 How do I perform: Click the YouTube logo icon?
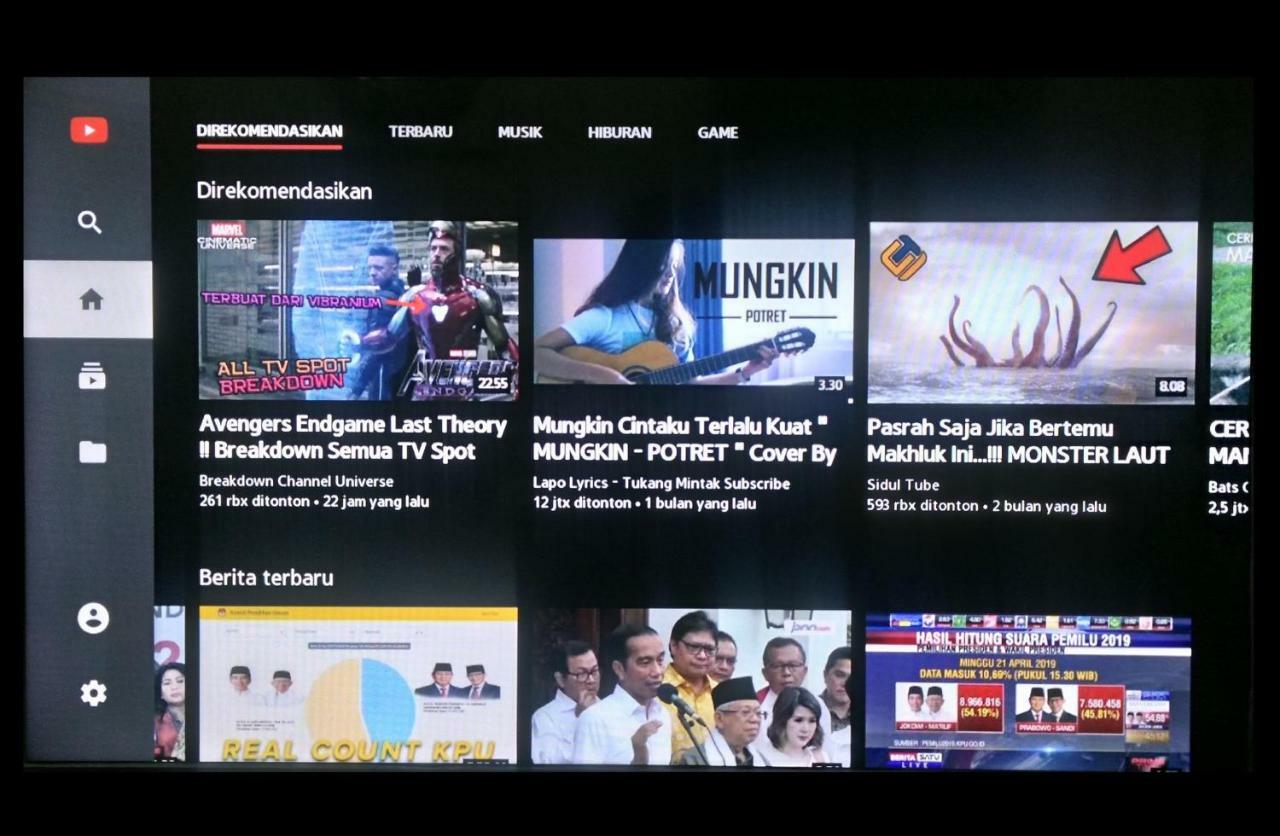pyautogui.click(x=89, y=130)
